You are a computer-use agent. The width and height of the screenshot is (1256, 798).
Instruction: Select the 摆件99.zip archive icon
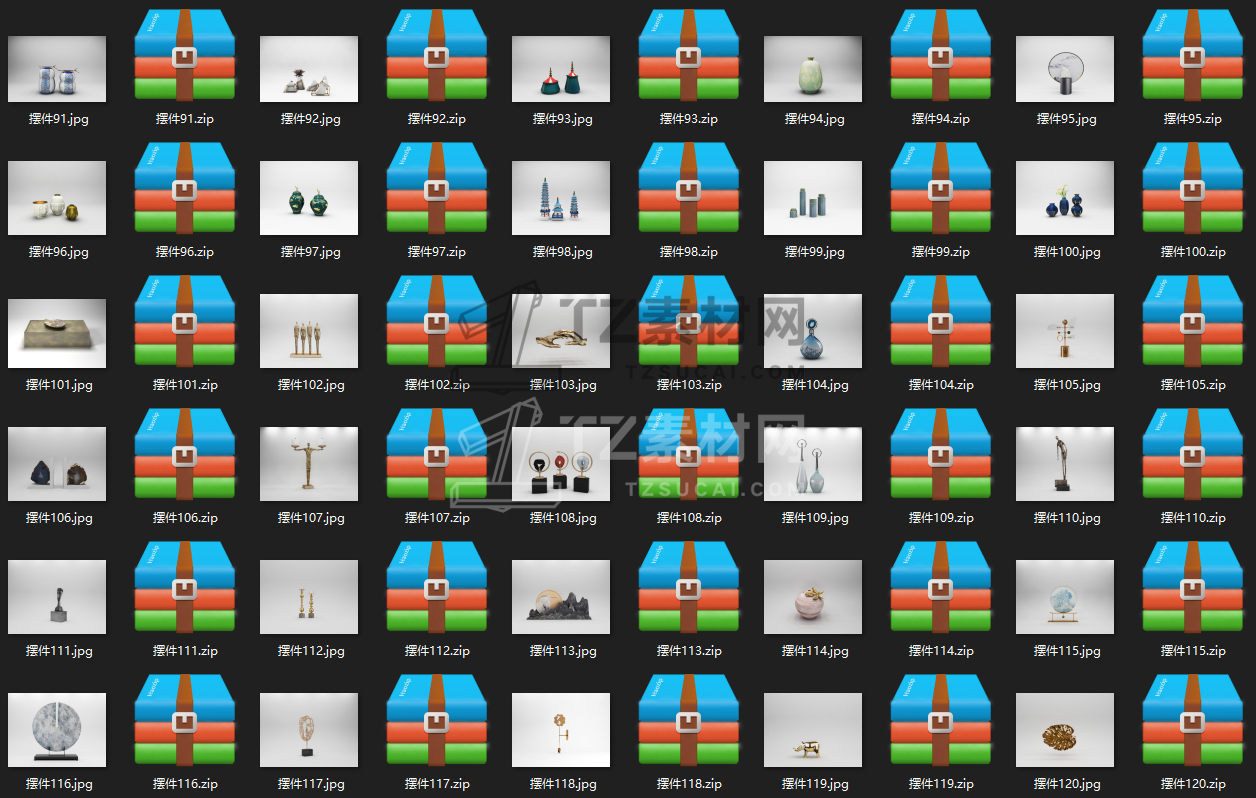coord(941,188)
